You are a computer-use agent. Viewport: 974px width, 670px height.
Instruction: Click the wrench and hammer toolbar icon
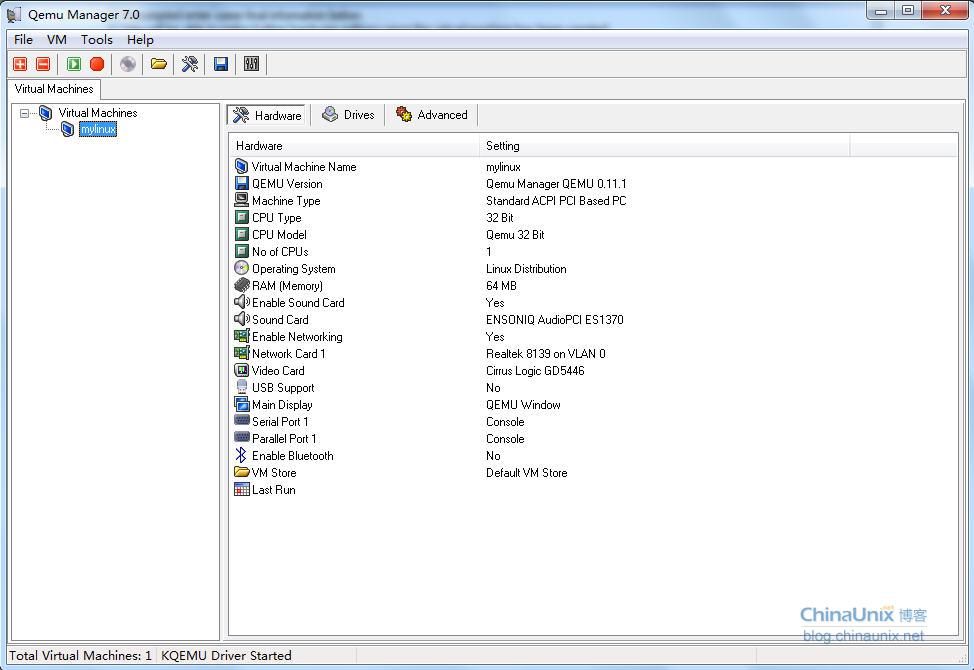click(189, 64)
